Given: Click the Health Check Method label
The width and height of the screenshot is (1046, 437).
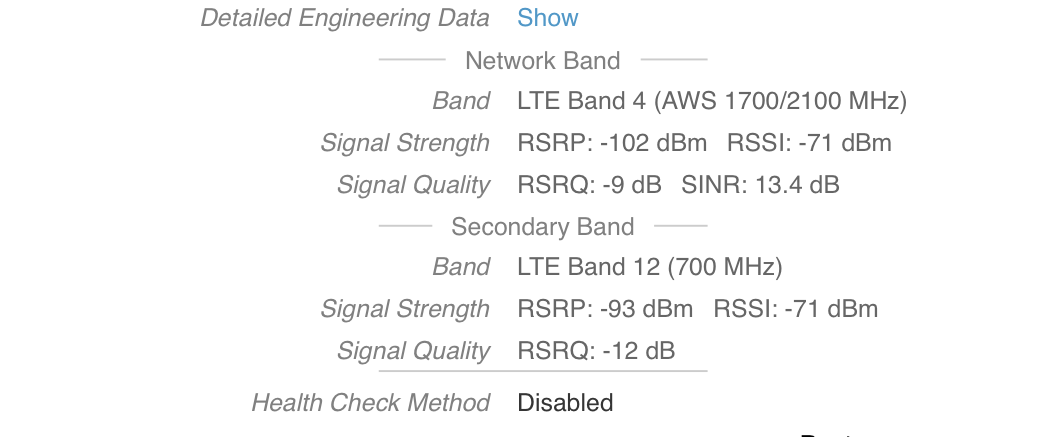Looking at the screenshot, I should coord(370,403).
